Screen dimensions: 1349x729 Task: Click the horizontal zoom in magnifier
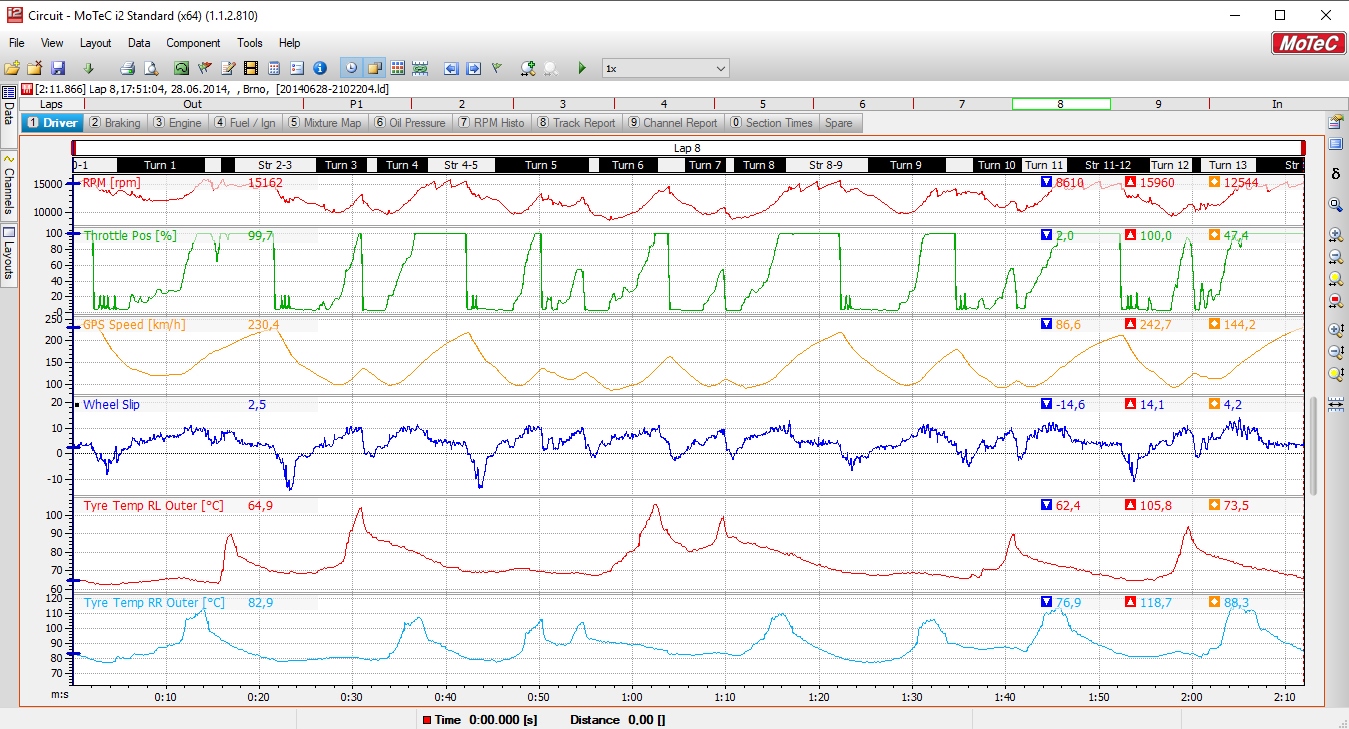1335,235
